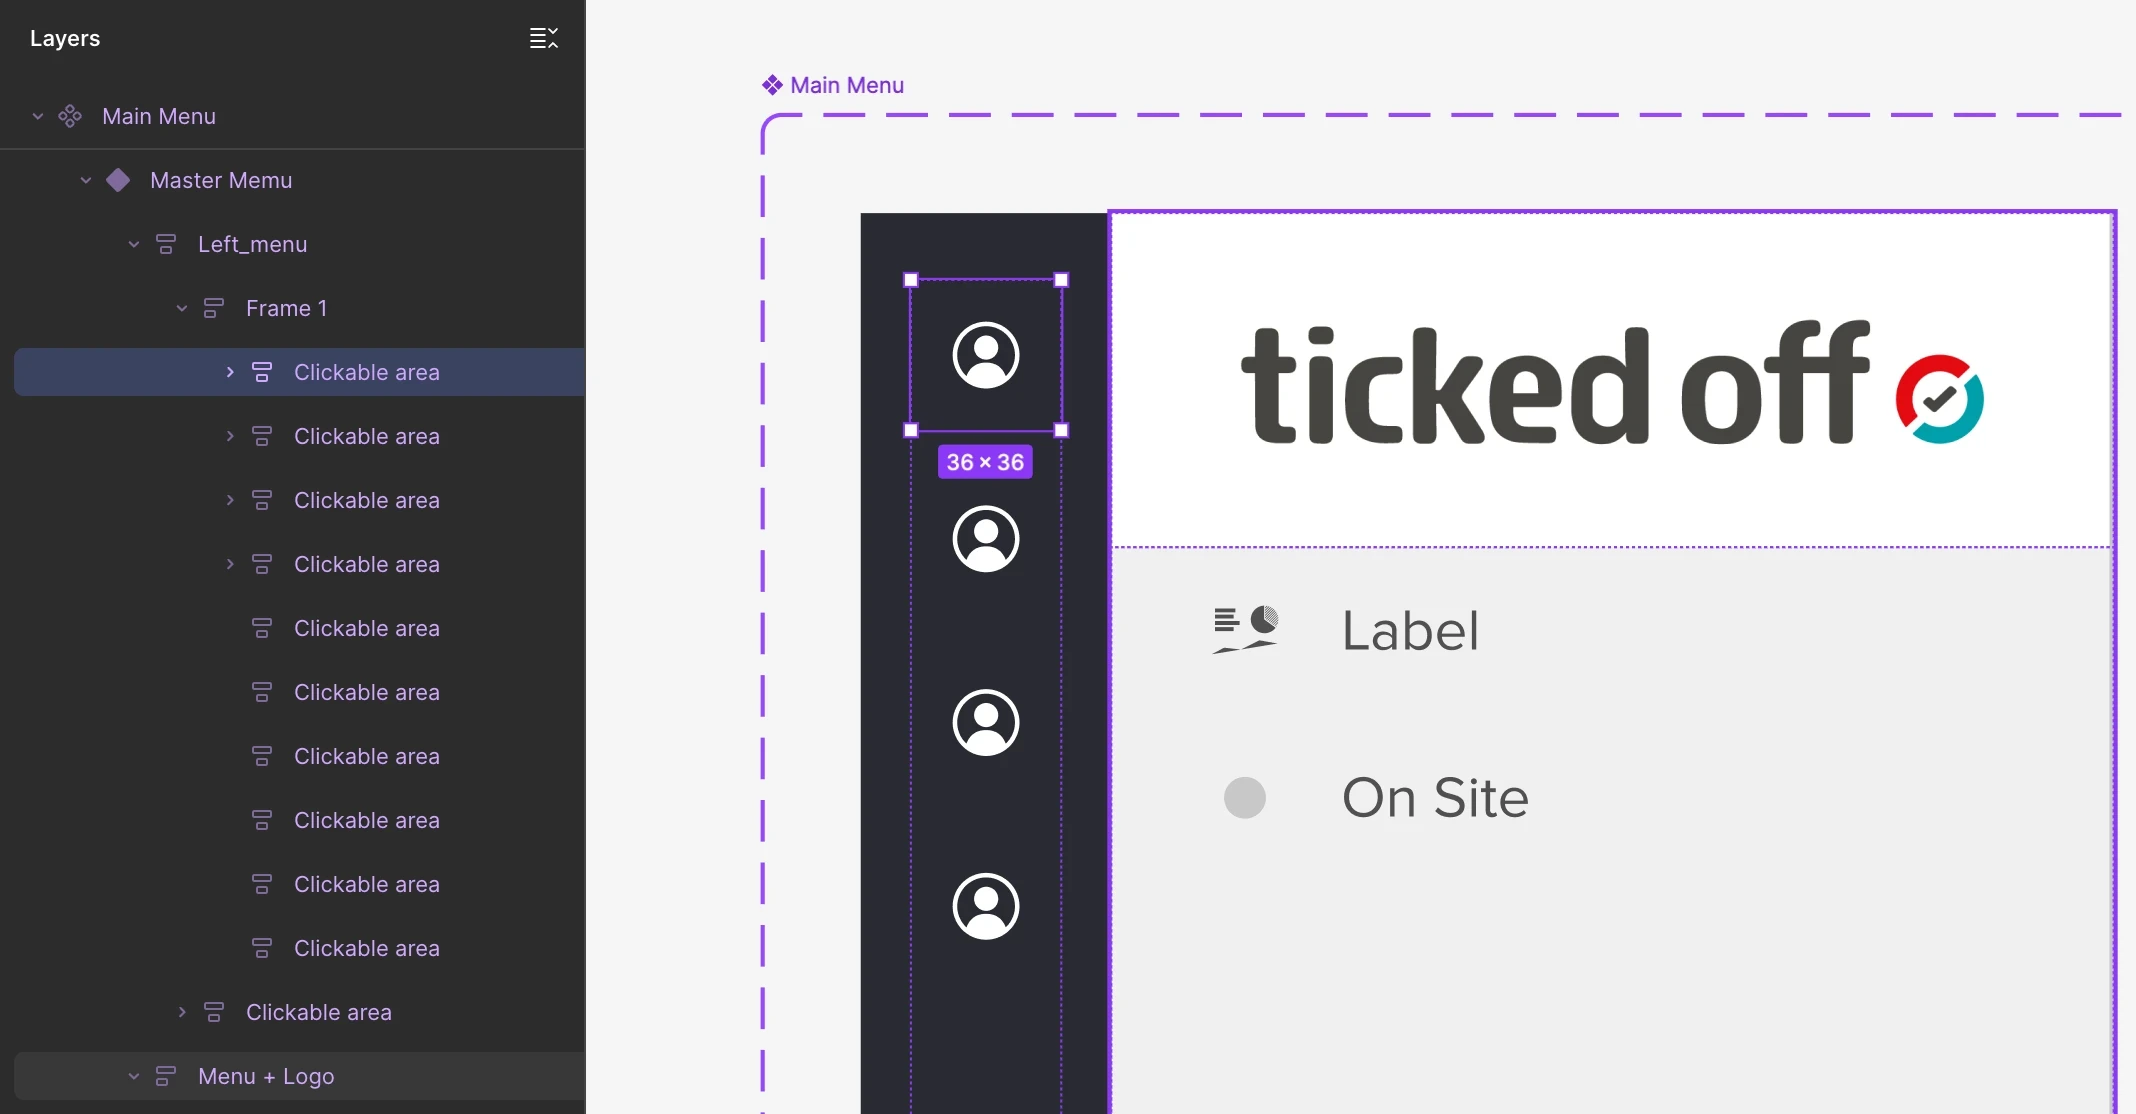
Task: Click the On Site menu text
Action: [1435, 798]
